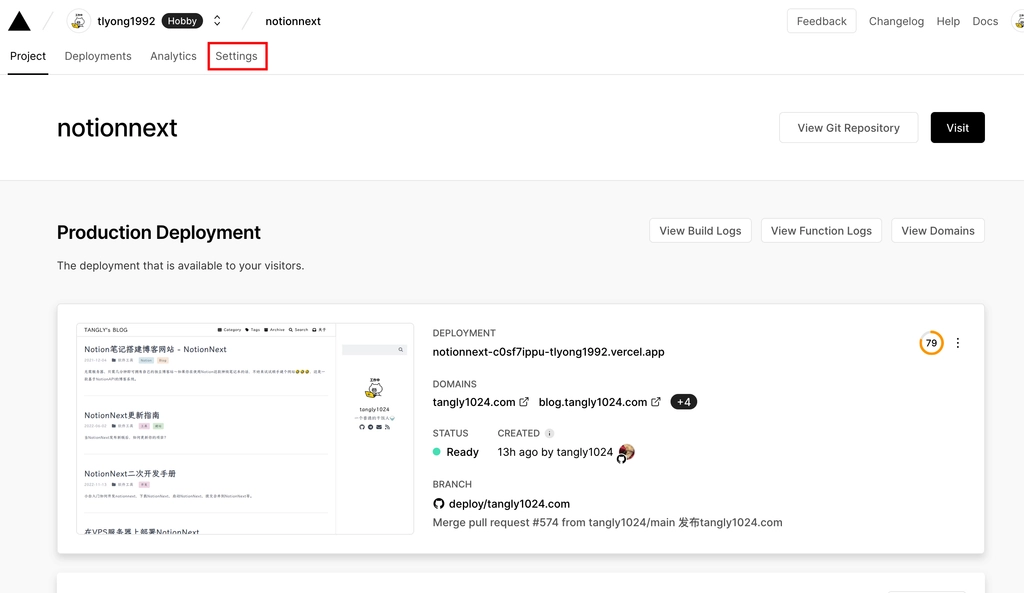Click the '13h ago by tangly1024' text

(555, 452)
